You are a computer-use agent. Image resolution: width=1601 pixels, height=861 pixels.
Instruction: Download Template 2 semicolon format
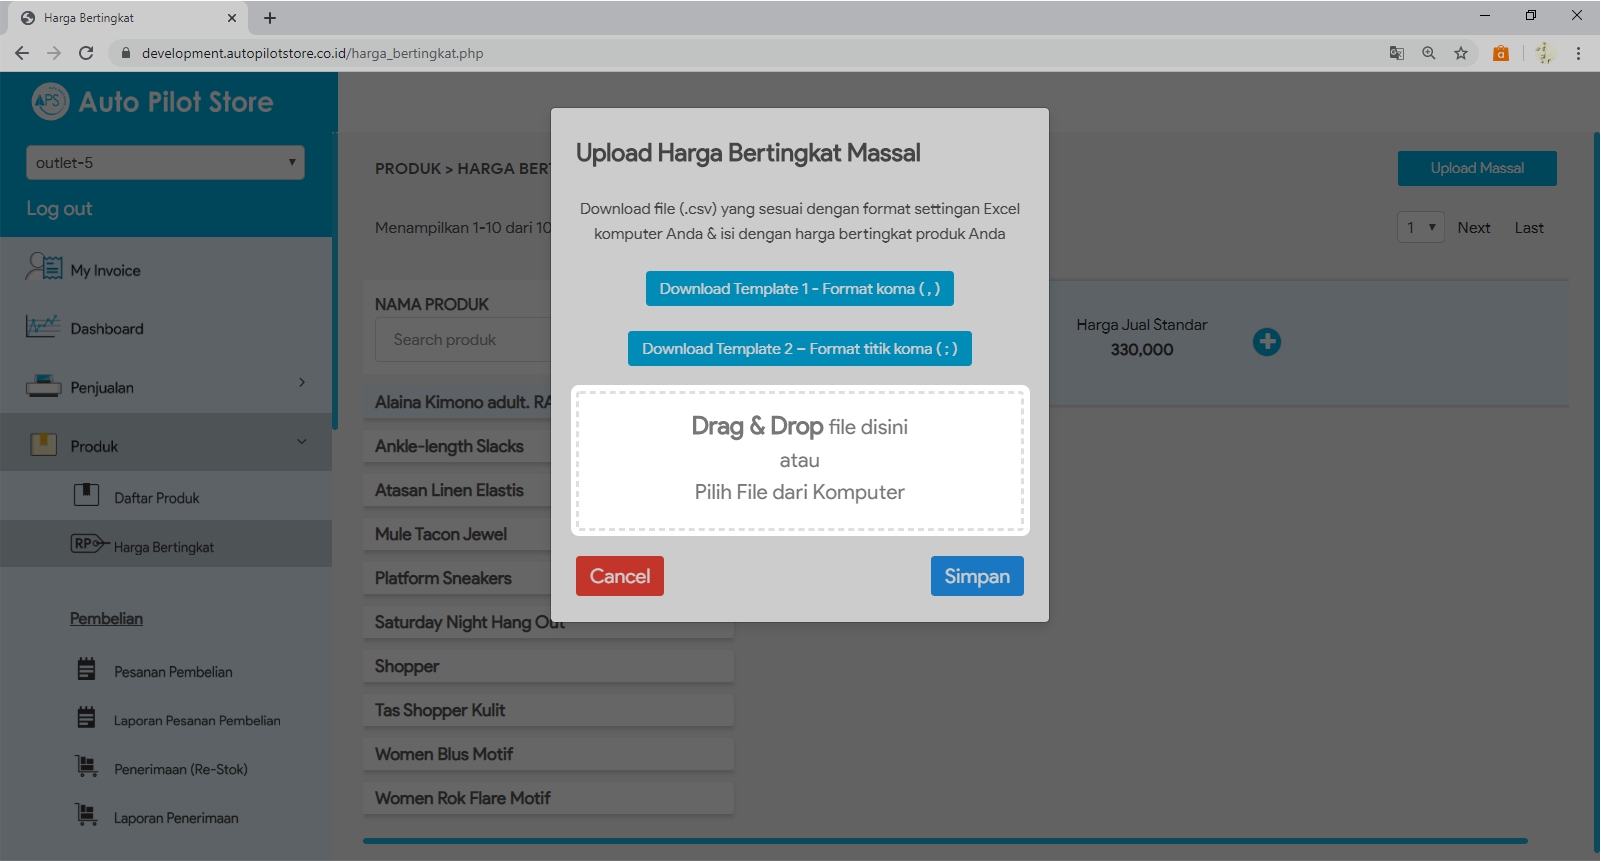pos(799,349)
